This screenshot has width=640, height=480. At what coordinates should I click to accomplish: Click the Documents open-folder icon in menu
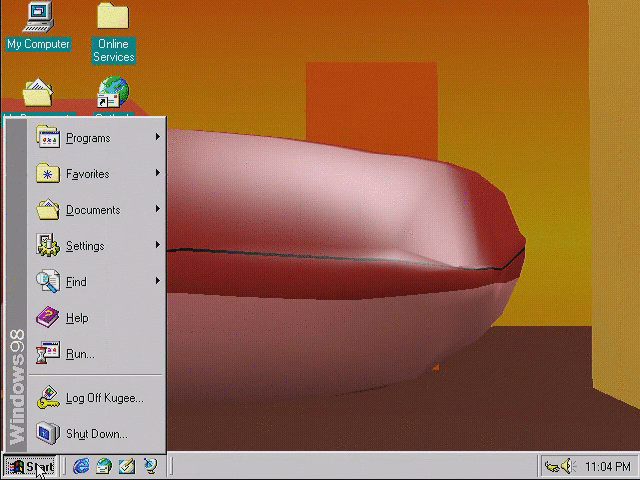(48, 209)
